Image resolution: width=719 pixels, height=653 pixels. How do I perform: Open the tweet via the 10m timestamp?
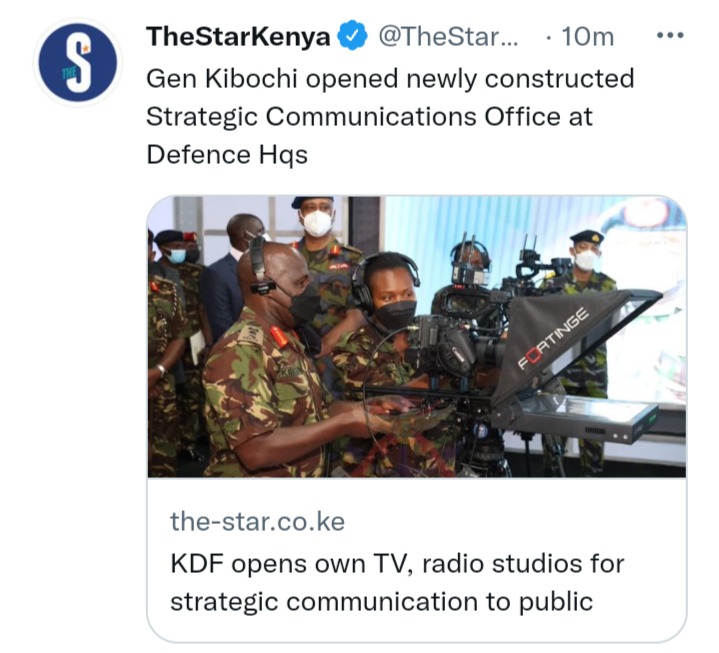point(587,37)
